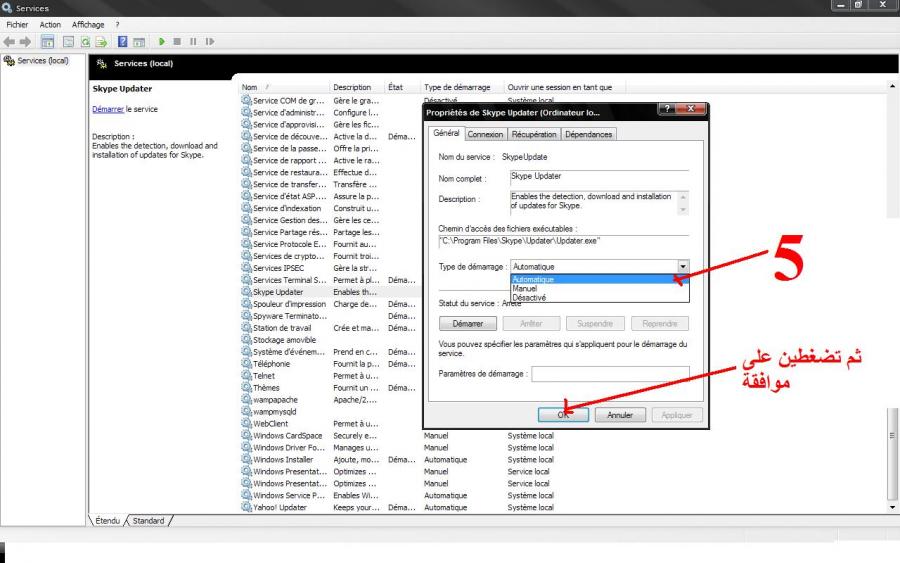900x563 pixels.
Task: Open the Récupération tab
Action: [534, 134]
